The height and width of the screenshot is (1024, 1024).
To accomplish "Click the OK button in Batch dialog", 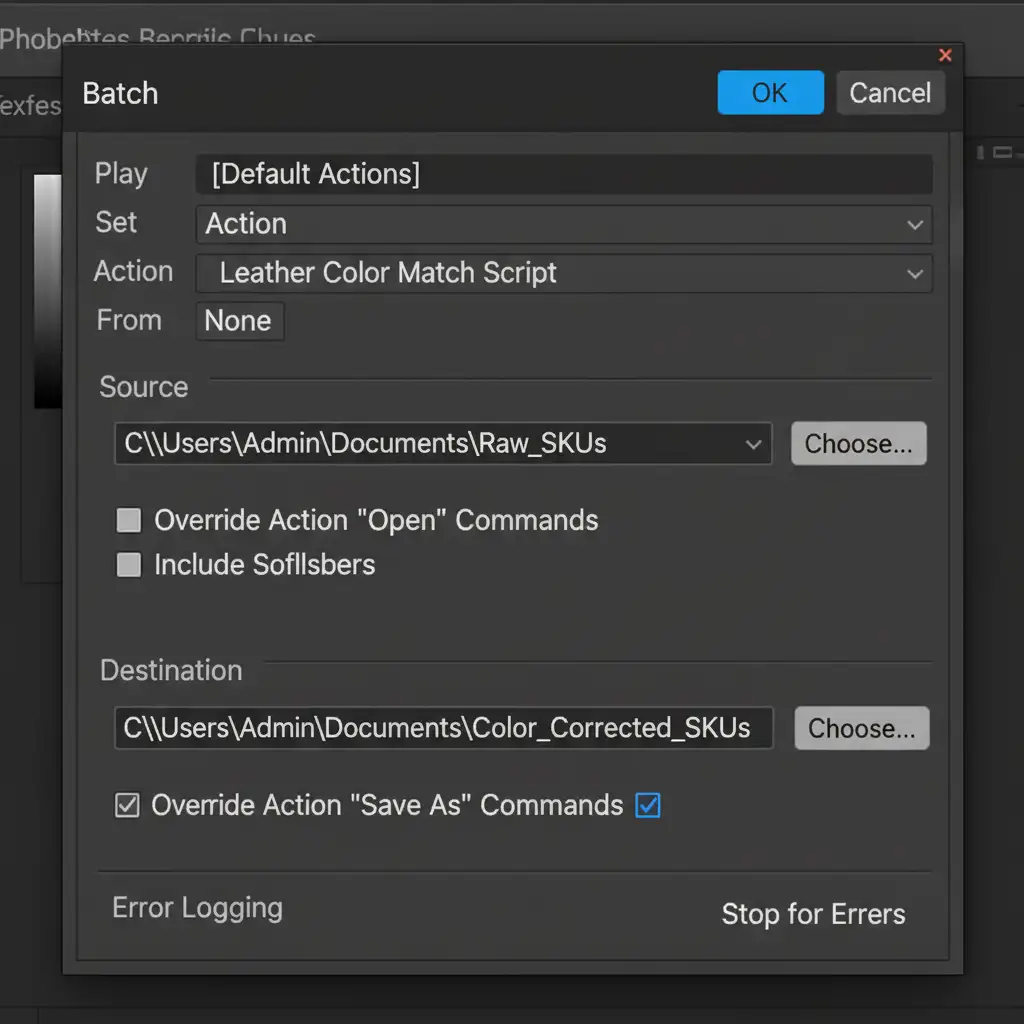I will (x=770, y=93).
